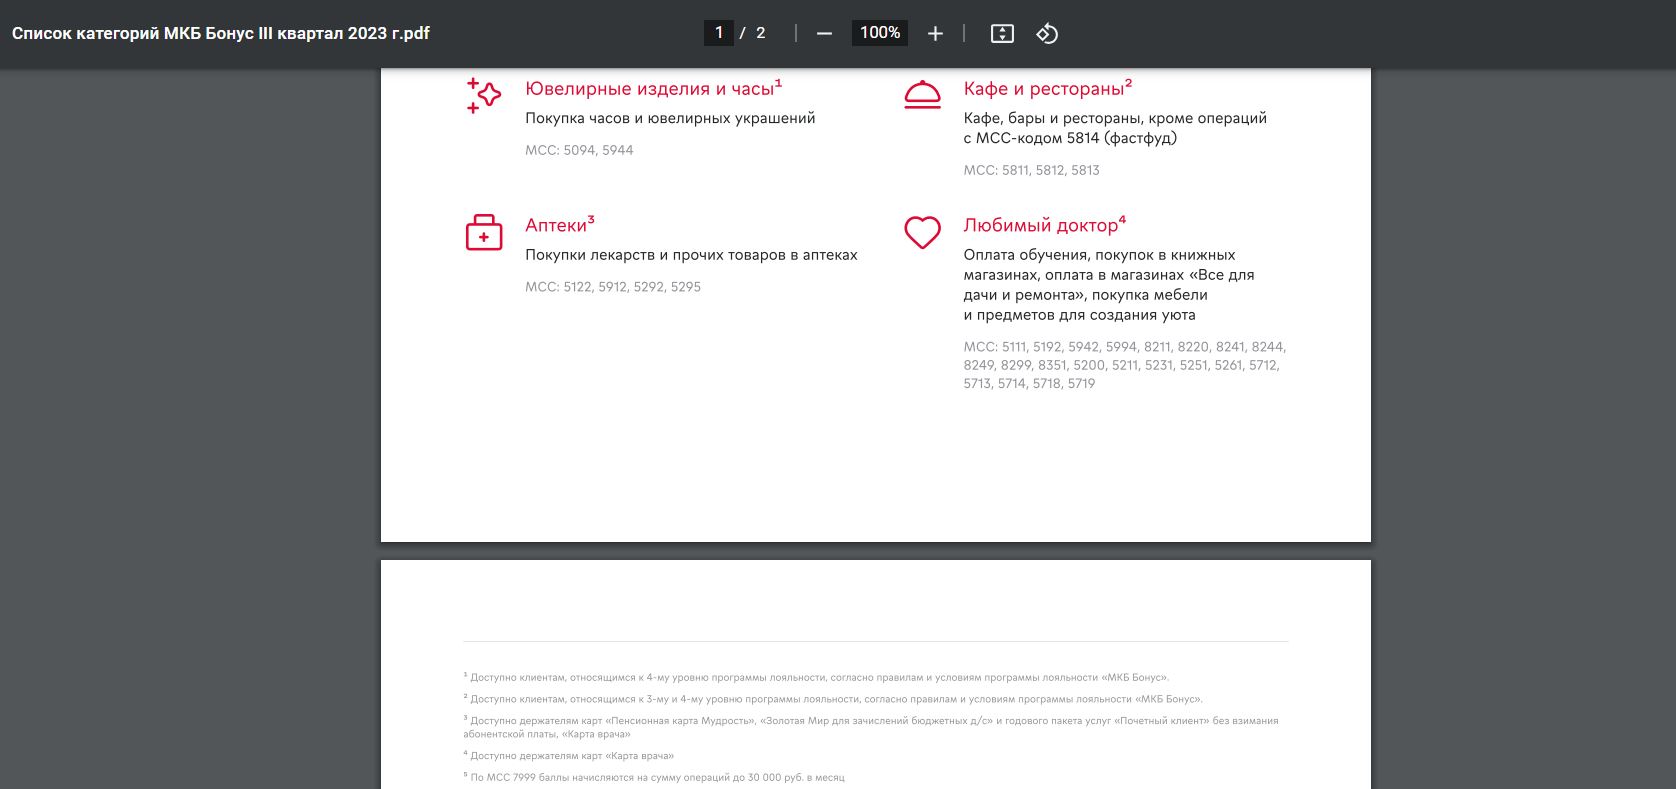Click the MCC: 5811, 5812, 5813 line

point(1031,170)
